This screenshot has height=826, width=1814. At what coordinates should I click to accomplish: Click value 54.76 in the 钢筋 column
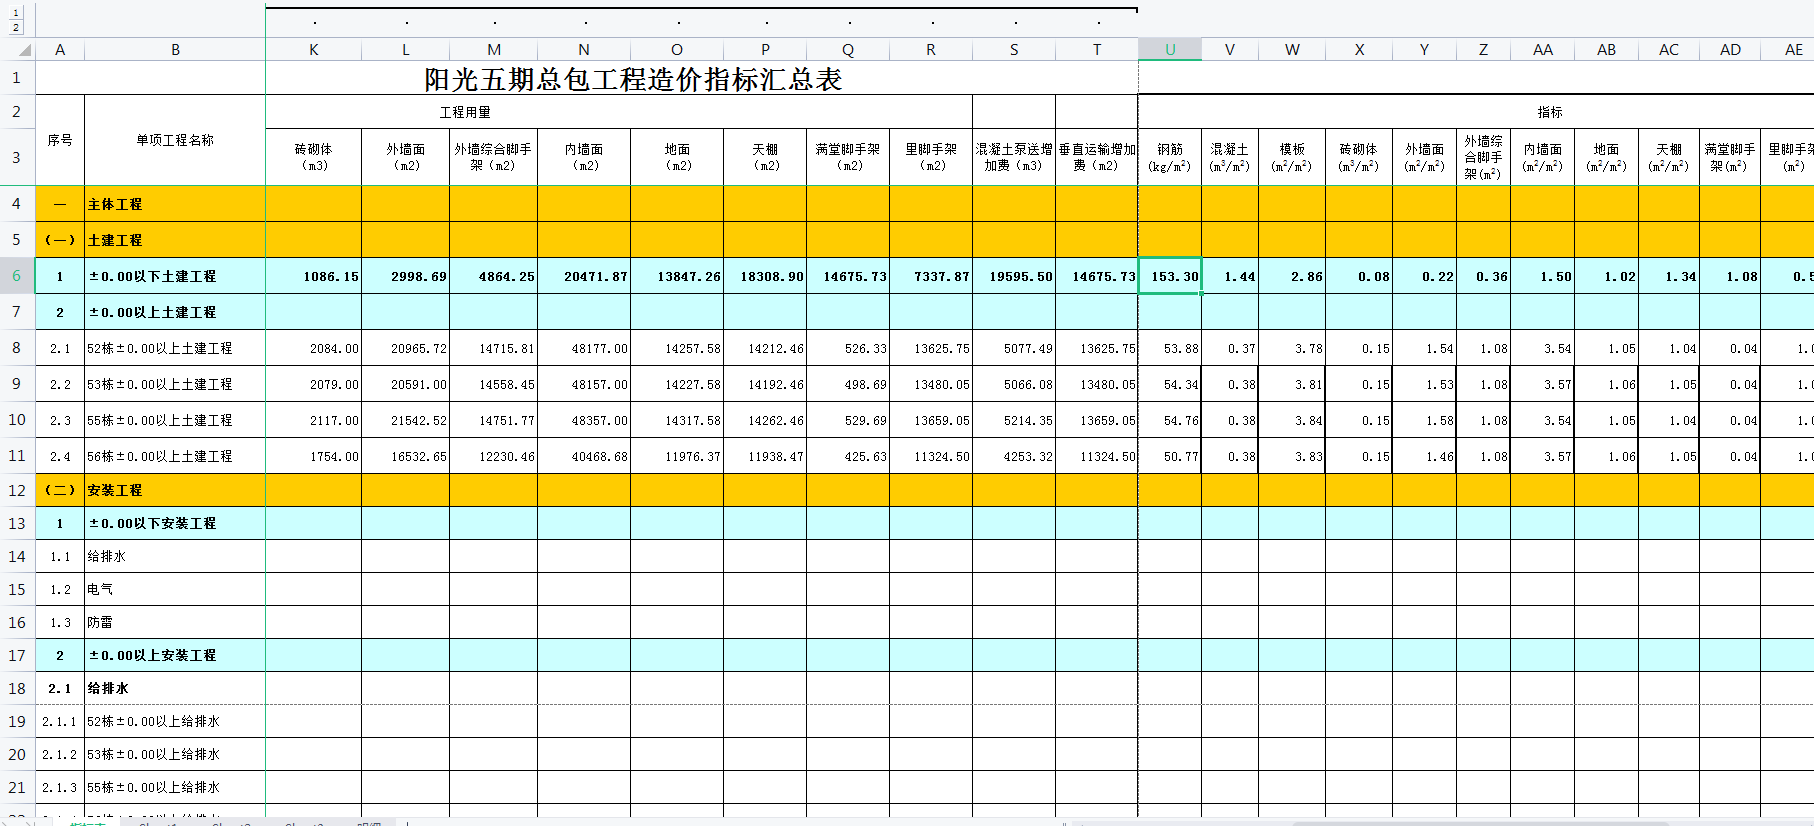coord(1181,420)
